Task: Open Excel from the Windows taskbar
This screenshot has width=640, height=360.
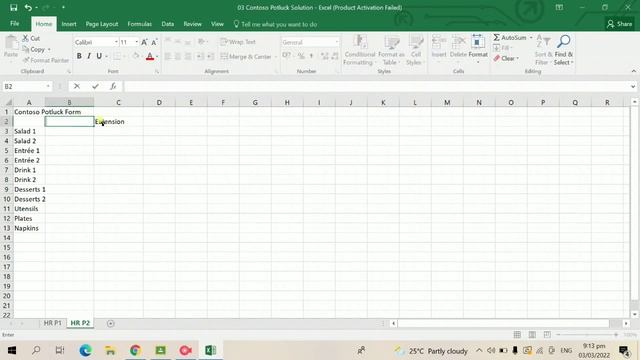Action: pos(211,350)
